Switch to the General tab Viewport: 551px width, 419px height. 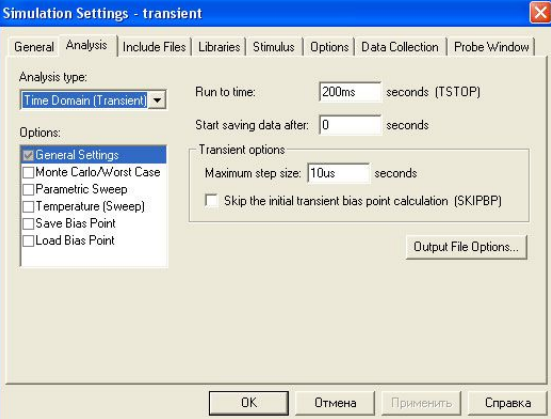click(34, 47)
